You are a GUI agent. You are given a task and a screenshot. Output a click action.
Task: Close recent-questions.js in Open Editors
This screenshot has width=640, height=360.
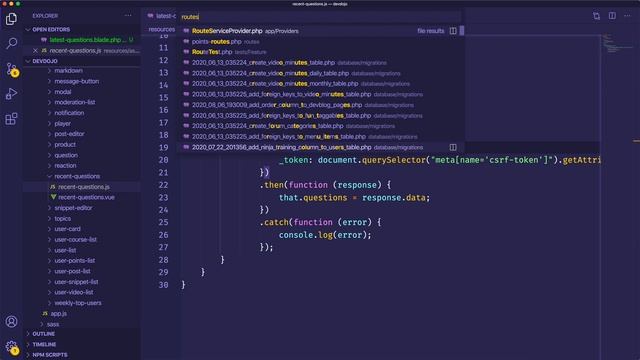(x=35, y=51)
